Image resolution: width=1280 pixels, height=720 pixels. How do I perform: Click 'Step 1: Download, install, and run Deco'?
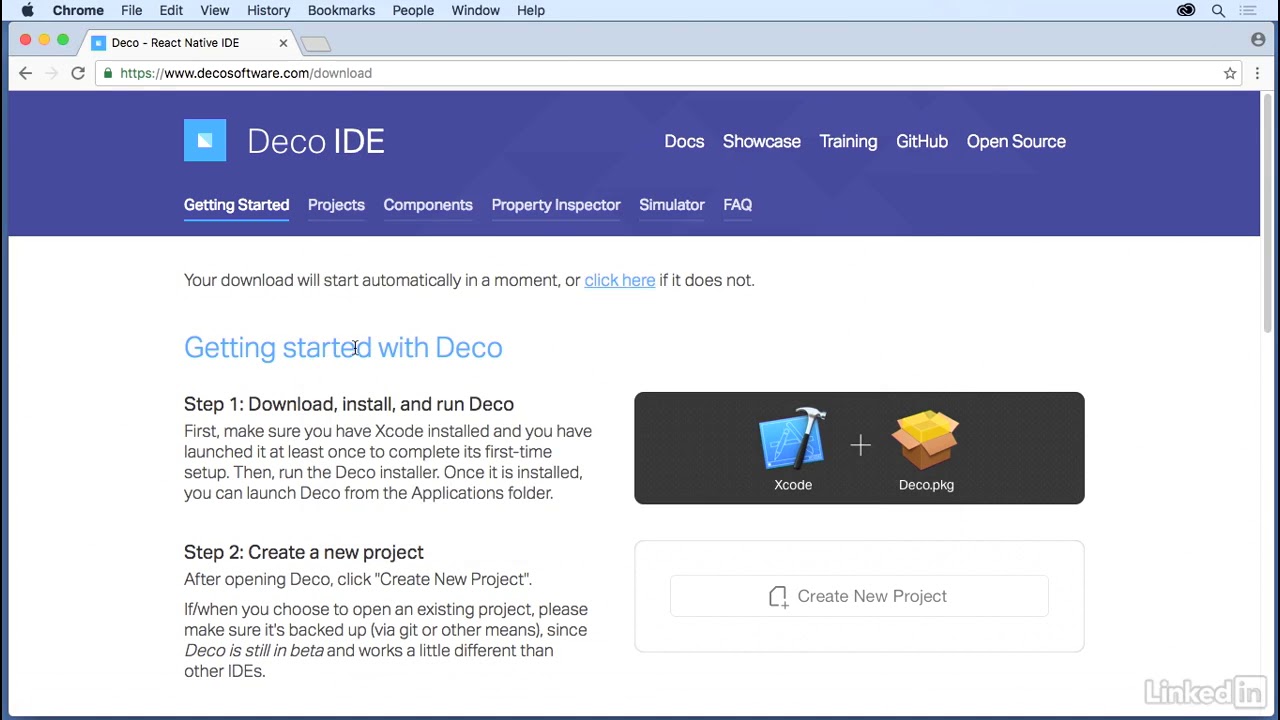click(x=349, y=404)
